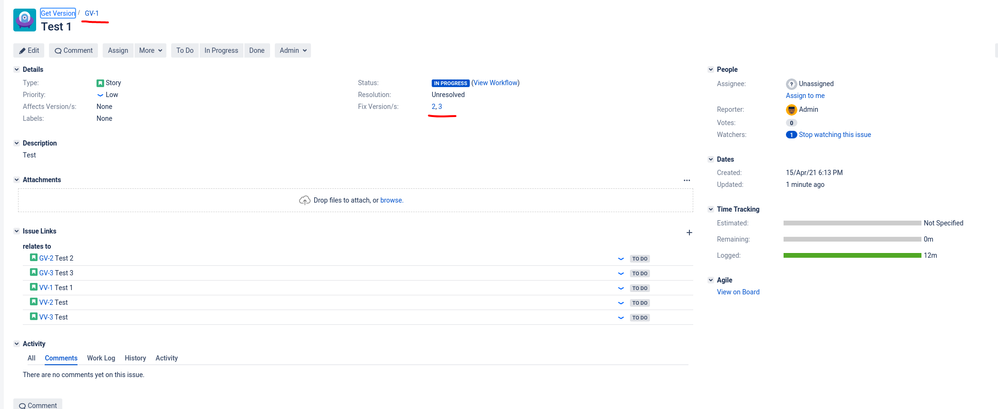998x409 pixels.
Task: Open fix version 2 link
Action: (x=433, y=107)
